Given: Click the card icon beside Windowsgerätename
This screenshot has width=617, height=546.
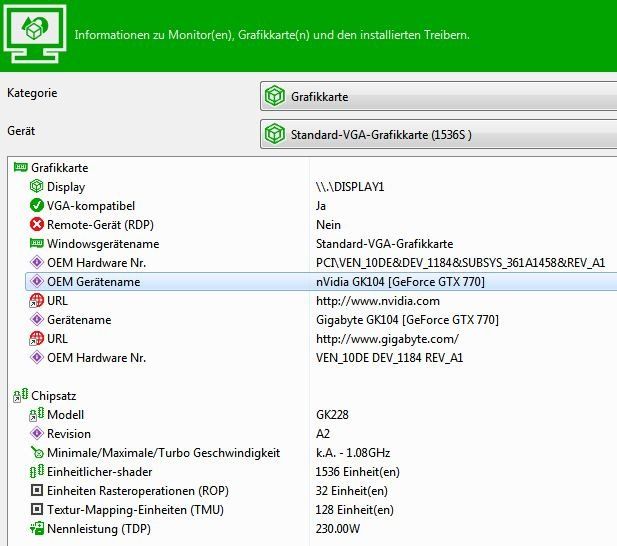Looking at the screenshot, I should click(37, 243).
